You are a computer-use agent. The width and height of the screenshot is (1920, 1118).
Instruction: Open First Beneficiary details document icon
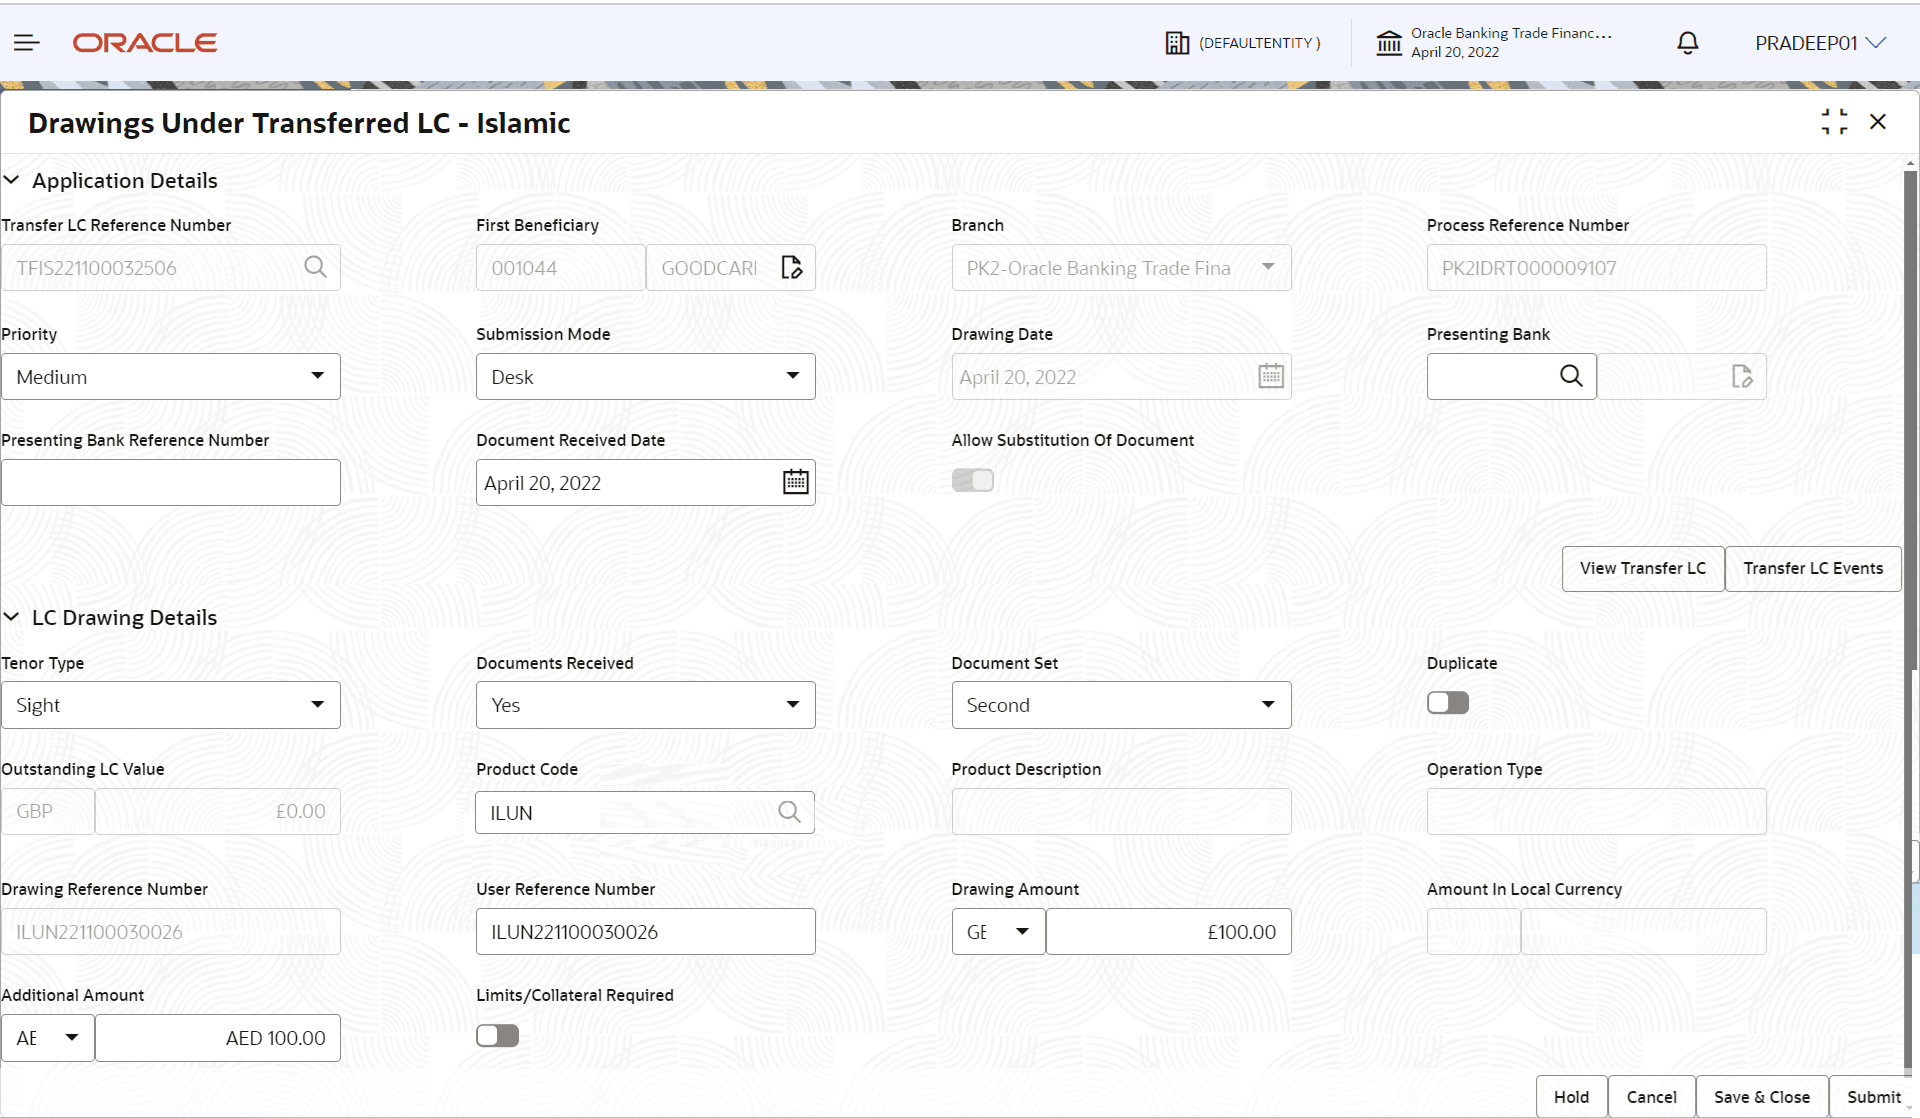tap(791, 267)
